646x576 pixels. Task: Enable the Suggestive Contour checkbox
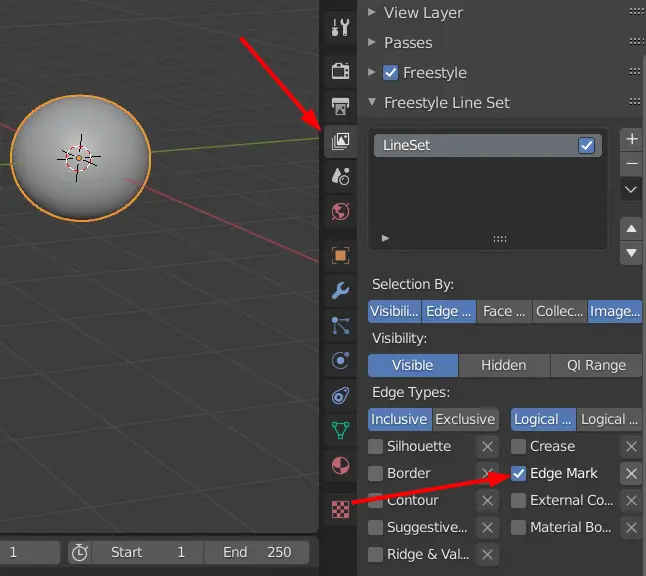[375, 527]
